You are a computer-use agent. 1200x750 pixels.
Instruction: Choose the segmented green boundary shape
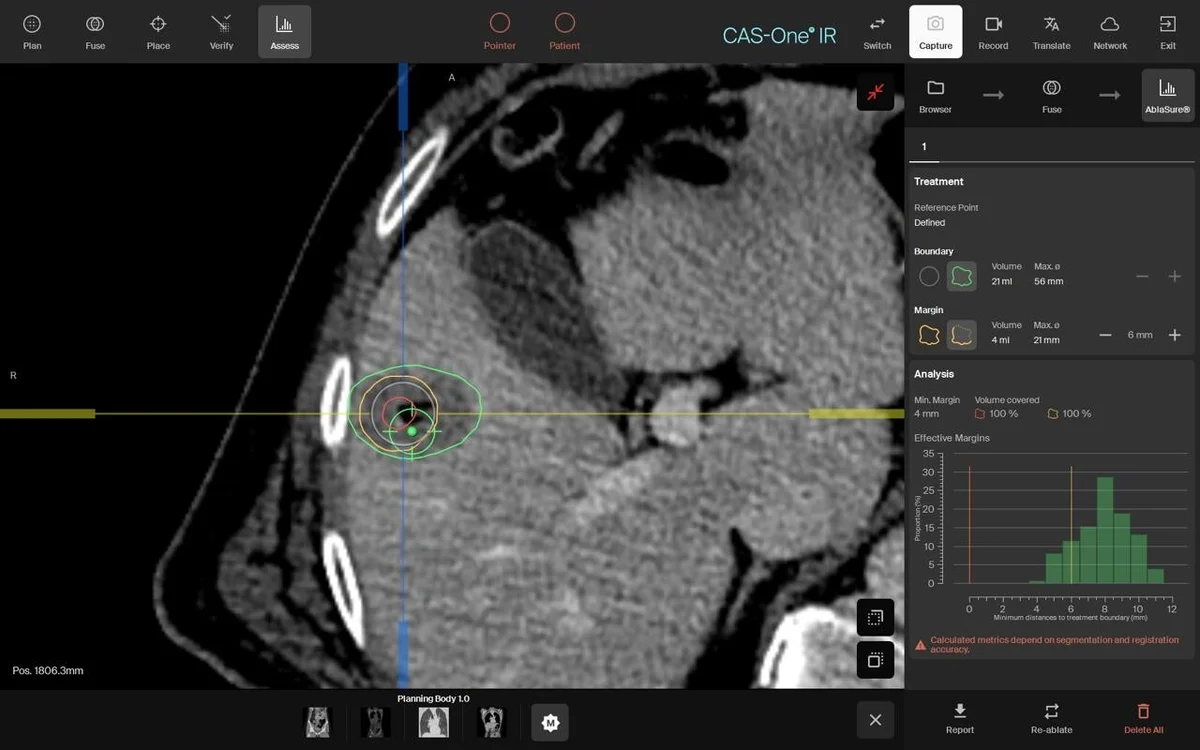coord(962,276)
